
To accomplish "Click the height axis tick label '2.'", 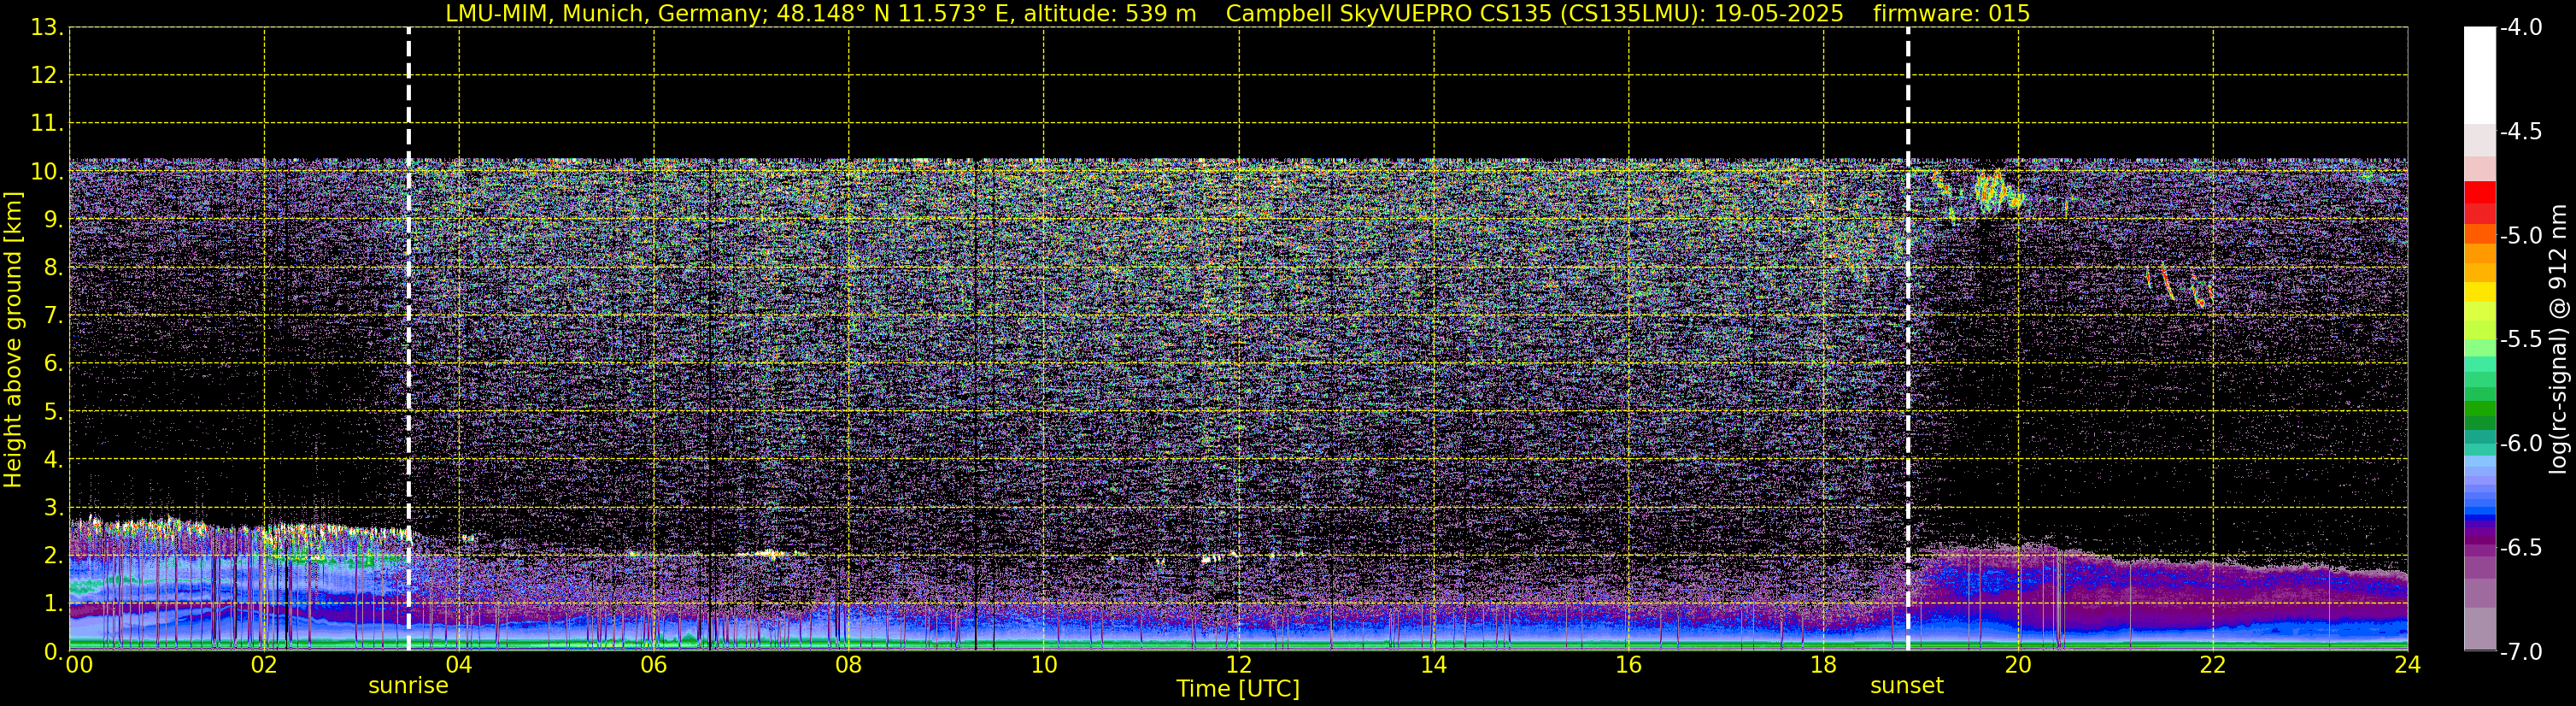I will (x=53, y=556).
